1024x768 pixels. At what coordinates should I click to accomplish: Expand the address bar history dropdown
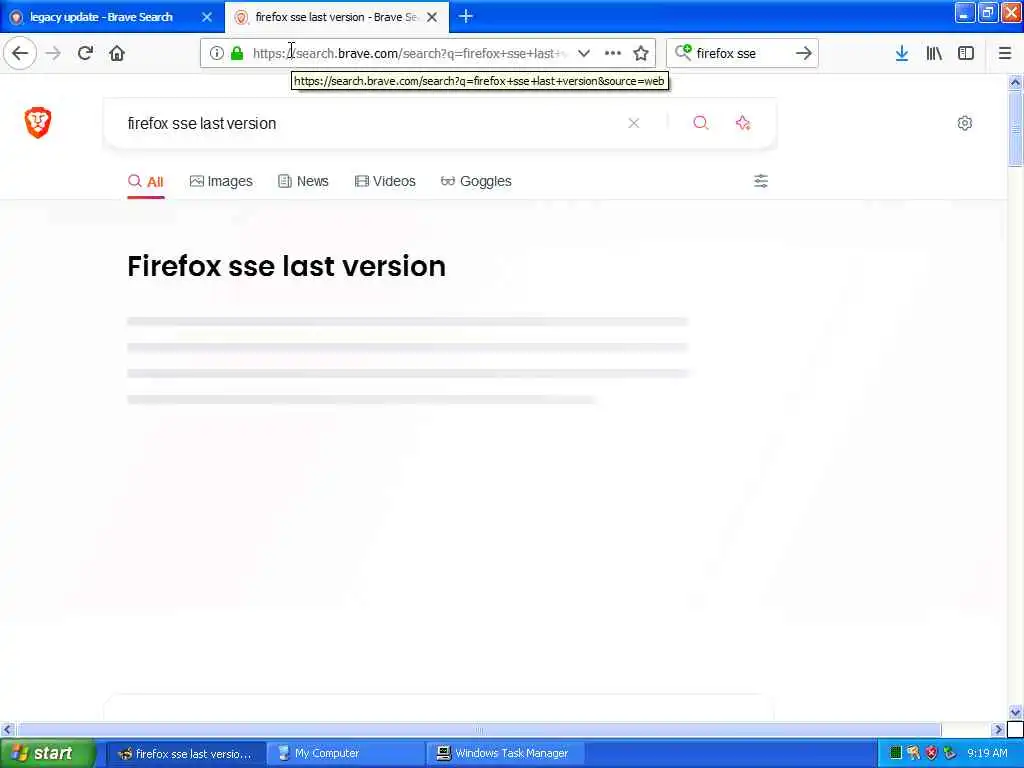pos(584,53)
